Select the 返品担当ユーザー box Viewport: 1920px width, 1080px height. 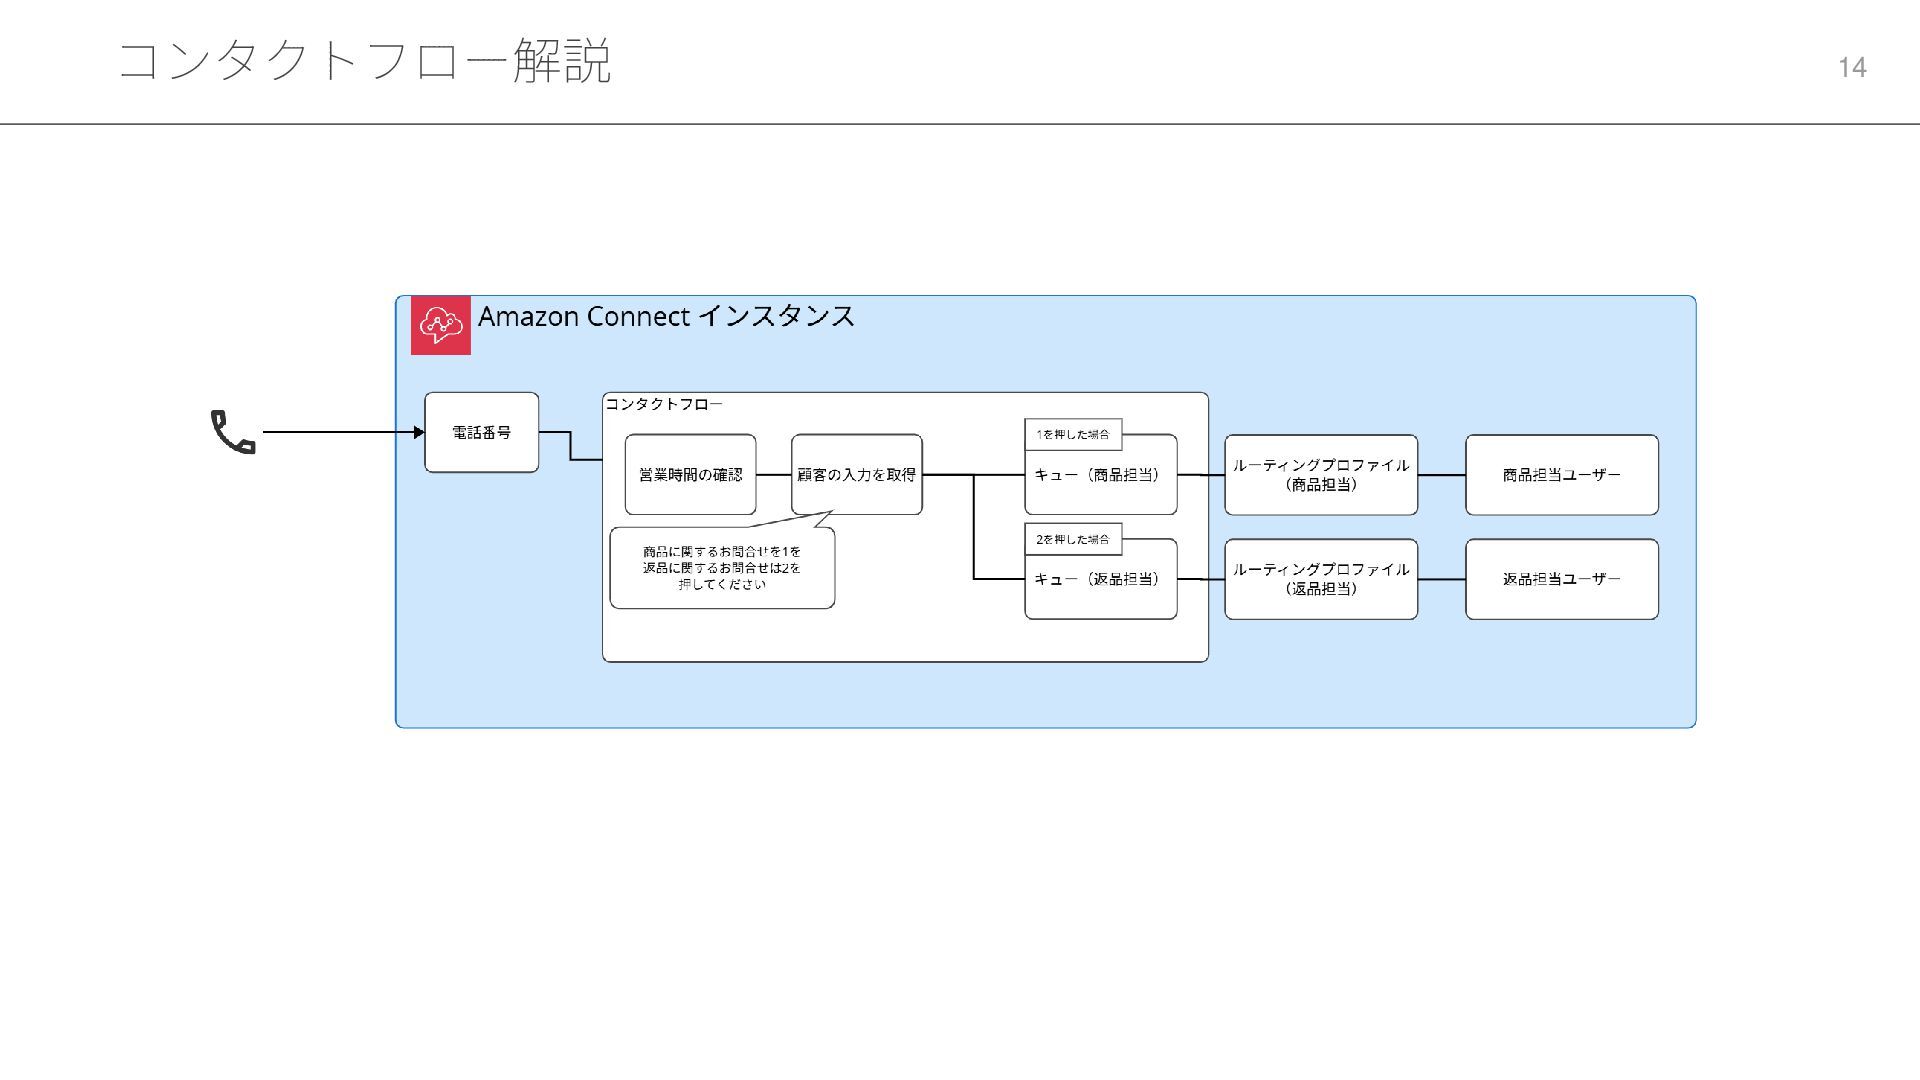coord(1561,579)
